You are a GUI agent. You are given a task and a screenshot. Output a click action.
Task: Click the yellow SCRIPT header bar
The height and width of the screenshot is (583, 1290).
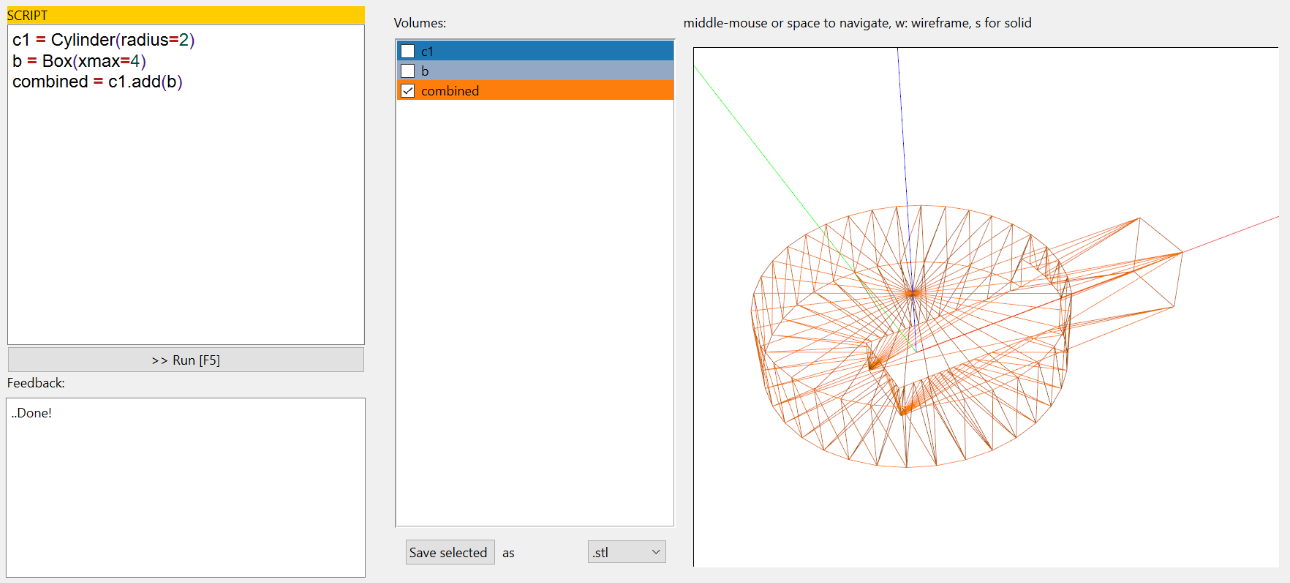click(x=185, y=16)
